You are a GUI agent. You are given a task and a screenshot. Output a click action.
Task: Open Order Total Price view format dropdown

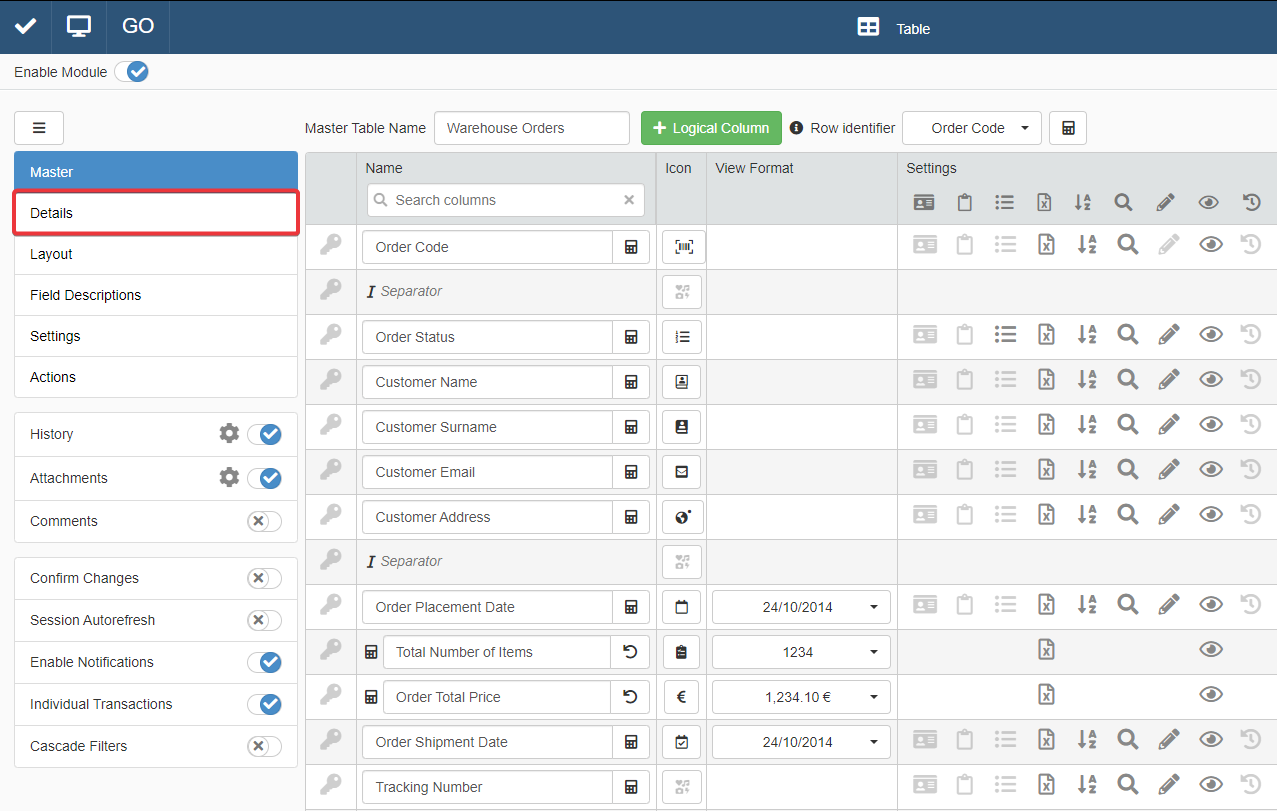click(800, 697)
